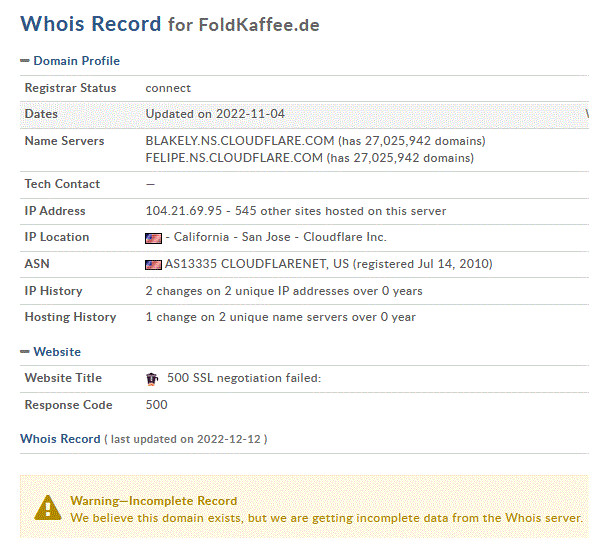Viewport: 589px width, 538px height.
Task: Click the IP address 104.21.69.95
Action: [x=184, y=211]
